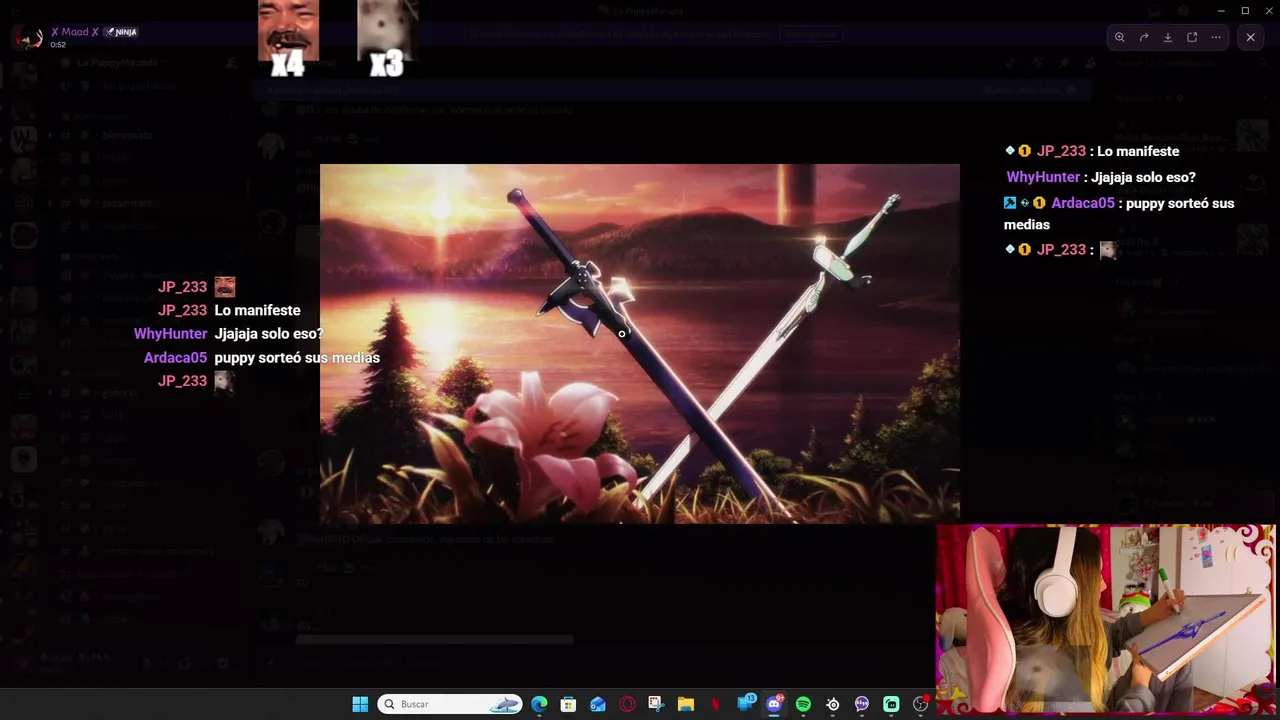1280x720 pixels.
Task: Open Netflix from the taskbar
Action: 715,704
